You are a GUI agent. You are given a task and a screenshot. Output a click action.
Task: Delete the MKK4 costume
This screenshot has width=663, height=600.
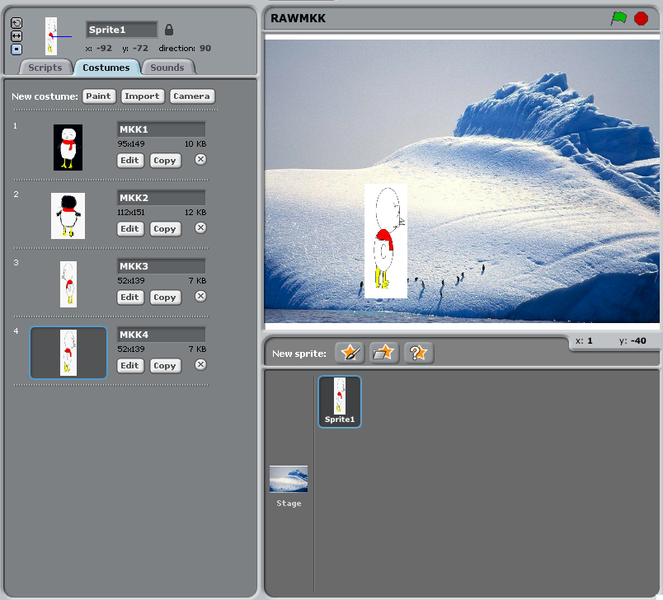point(201,365)
